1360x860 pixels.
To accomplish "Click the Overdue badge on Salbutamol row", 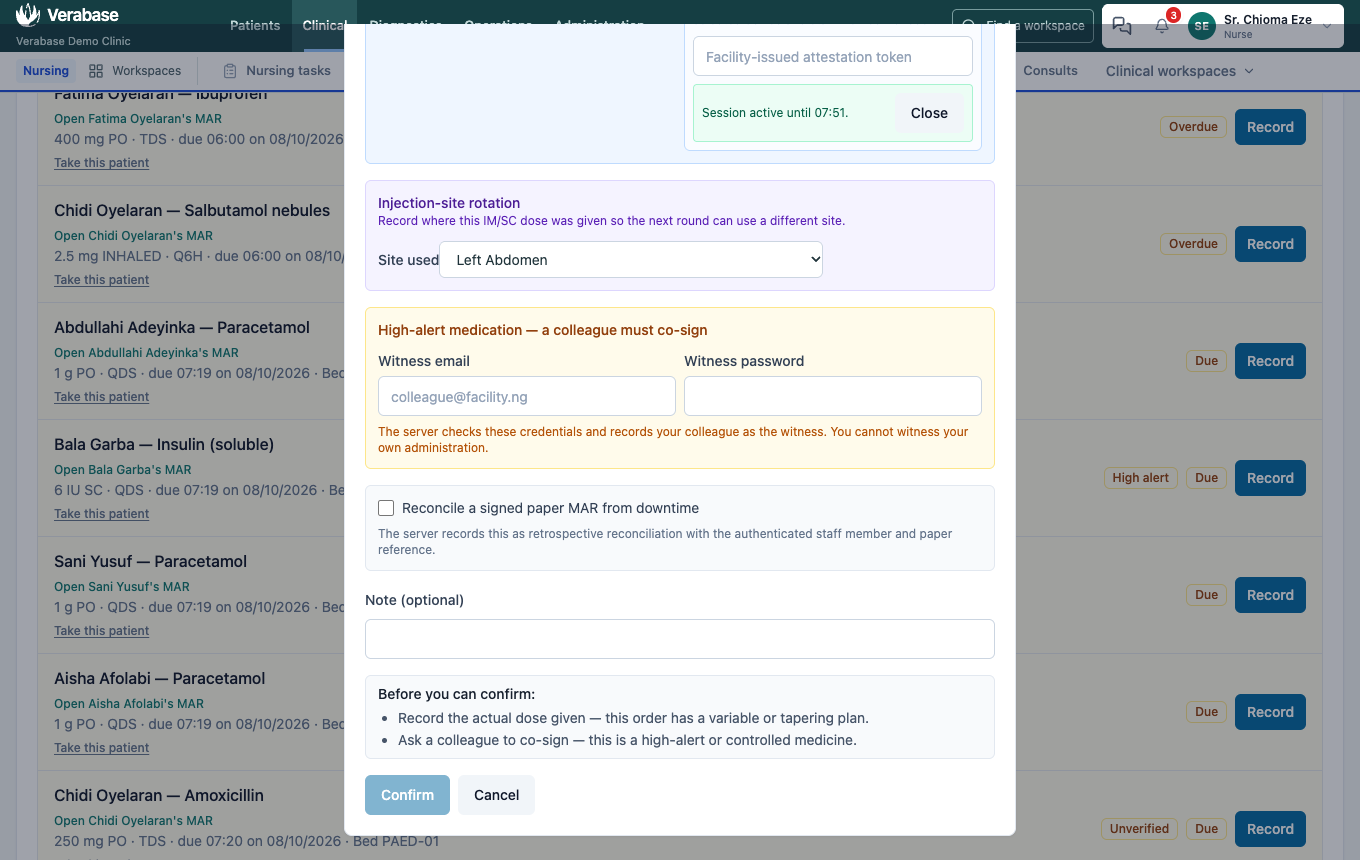I will coord(1193,244).
